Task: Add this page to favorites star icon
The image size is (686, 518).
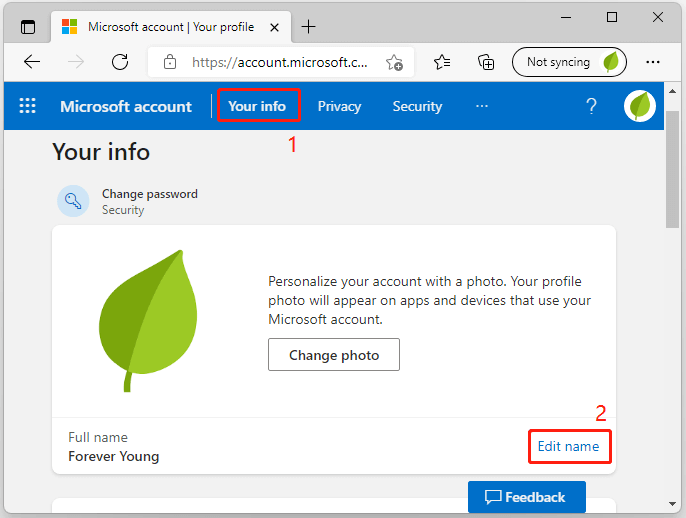Action: coord(394,62)
